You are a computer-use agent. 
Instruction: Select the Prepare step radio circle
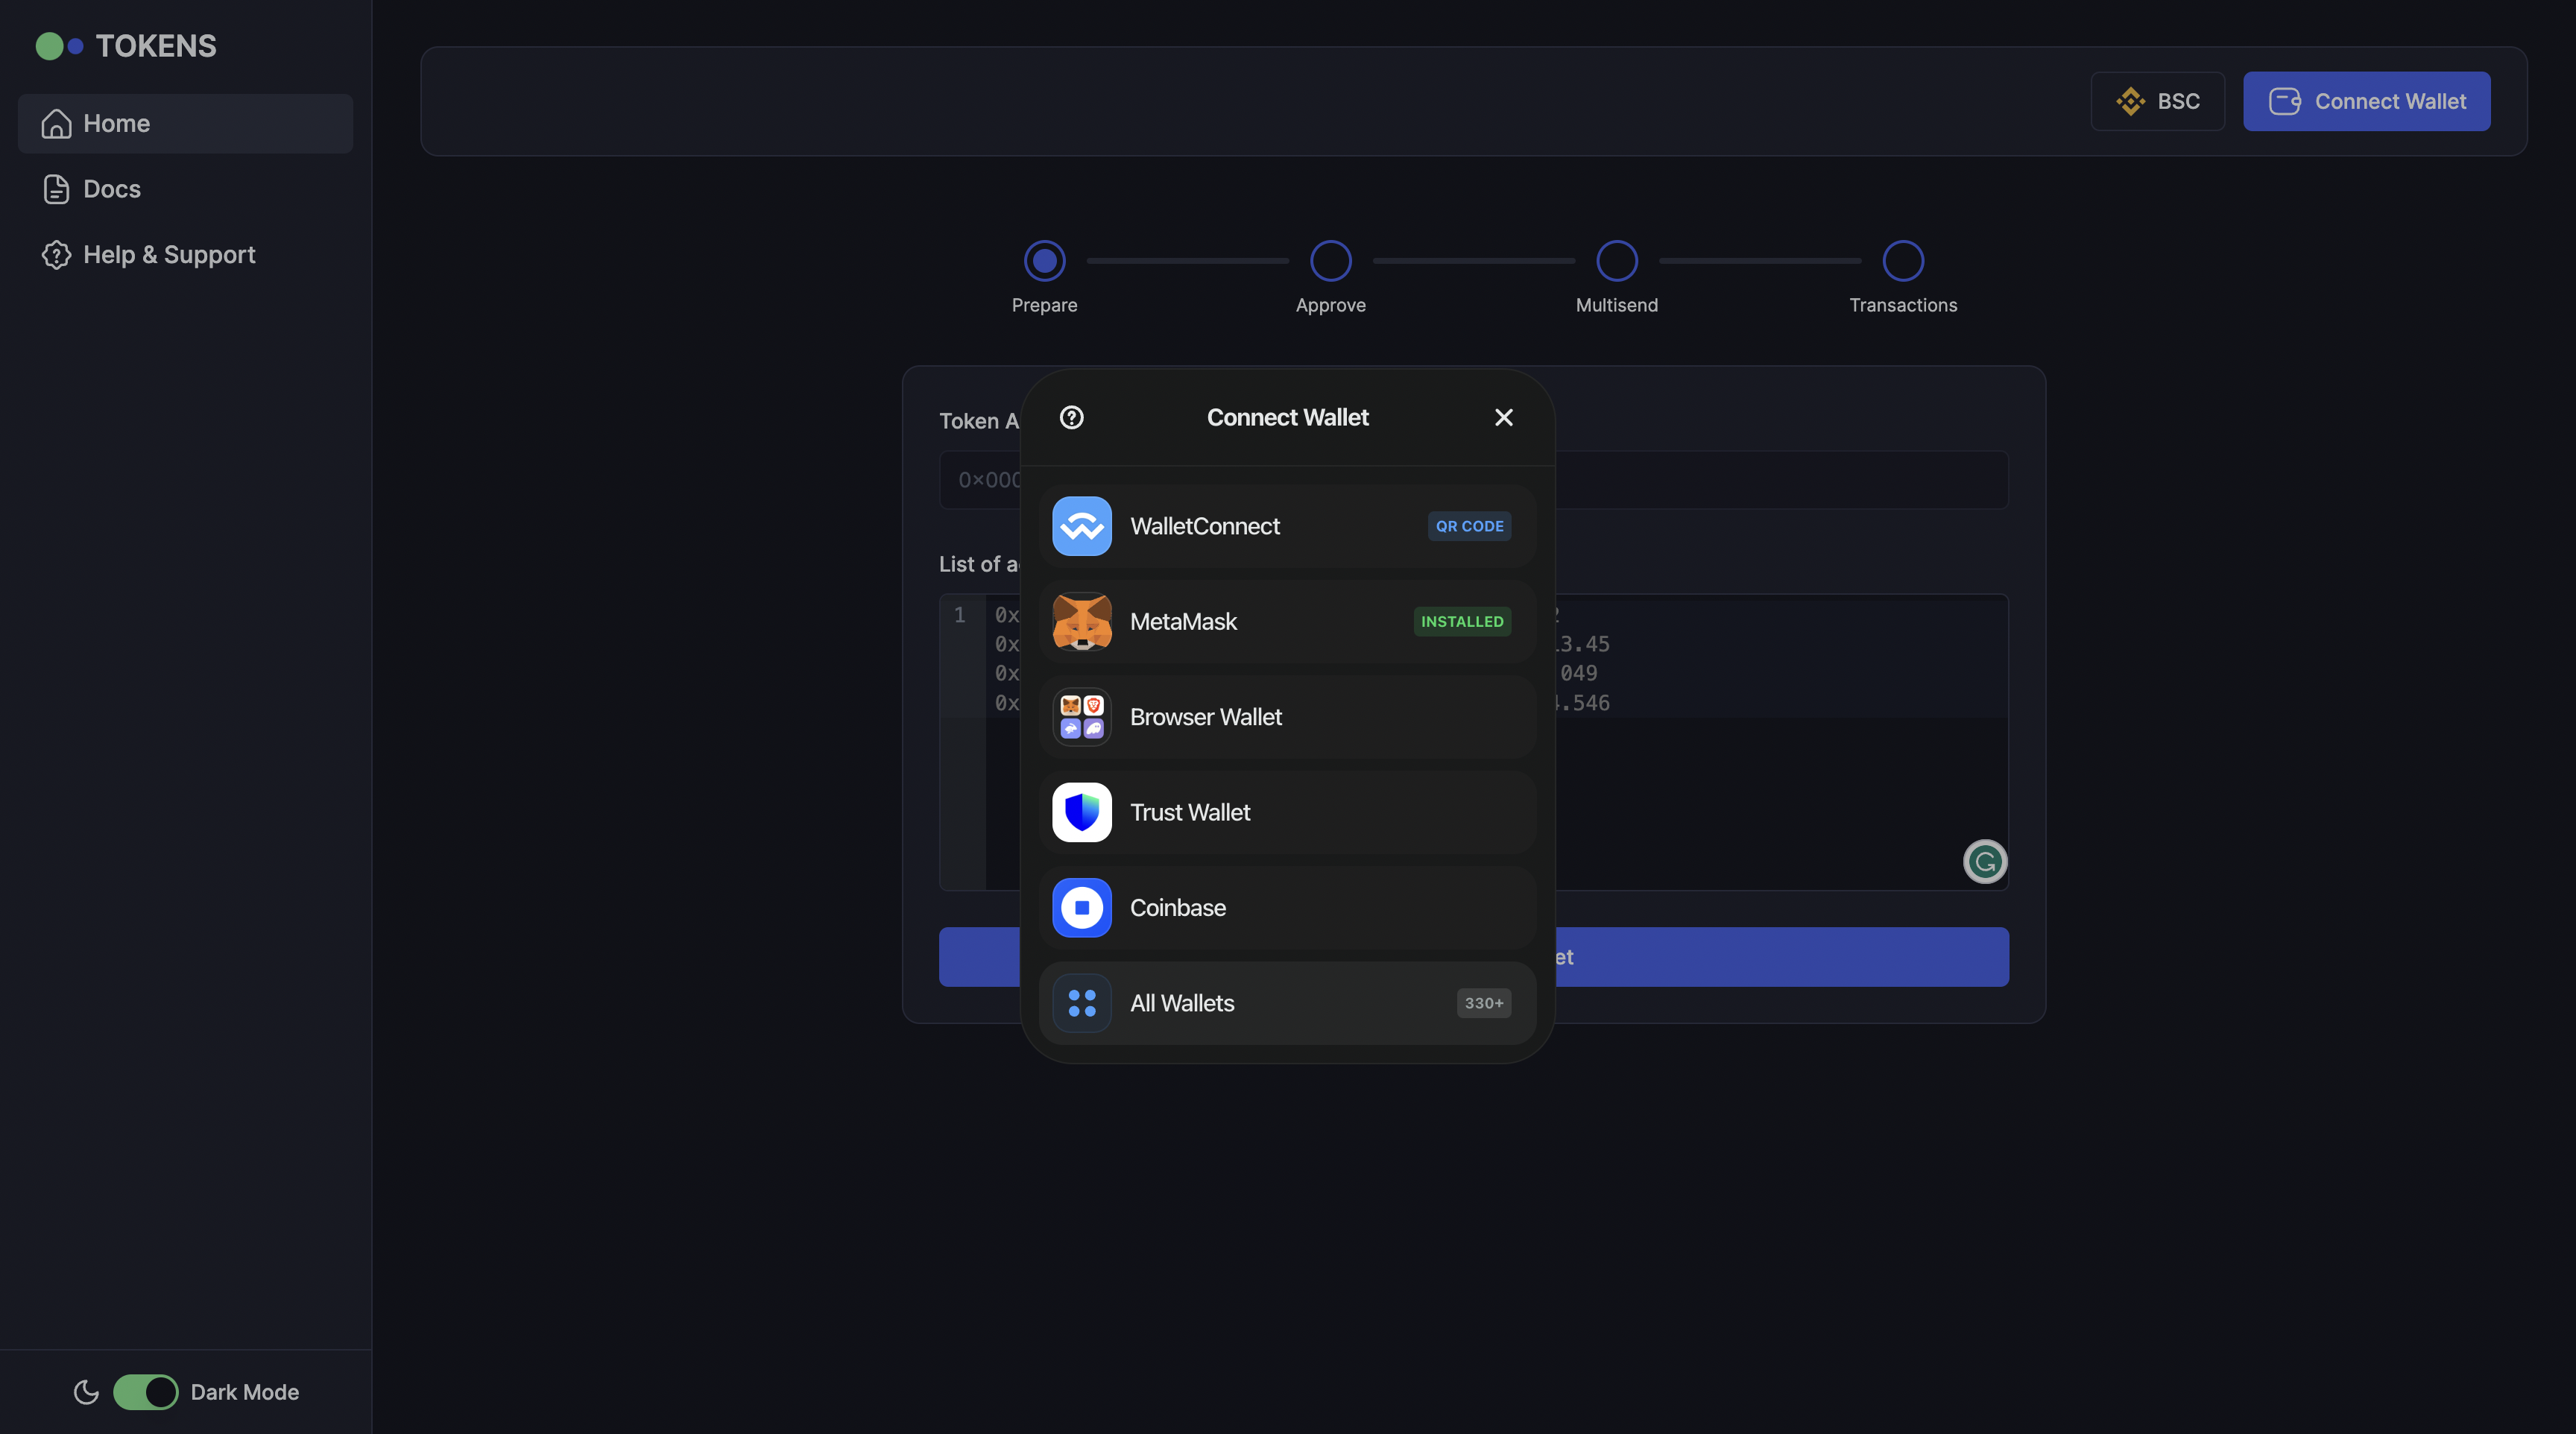tap(1044, 260)
